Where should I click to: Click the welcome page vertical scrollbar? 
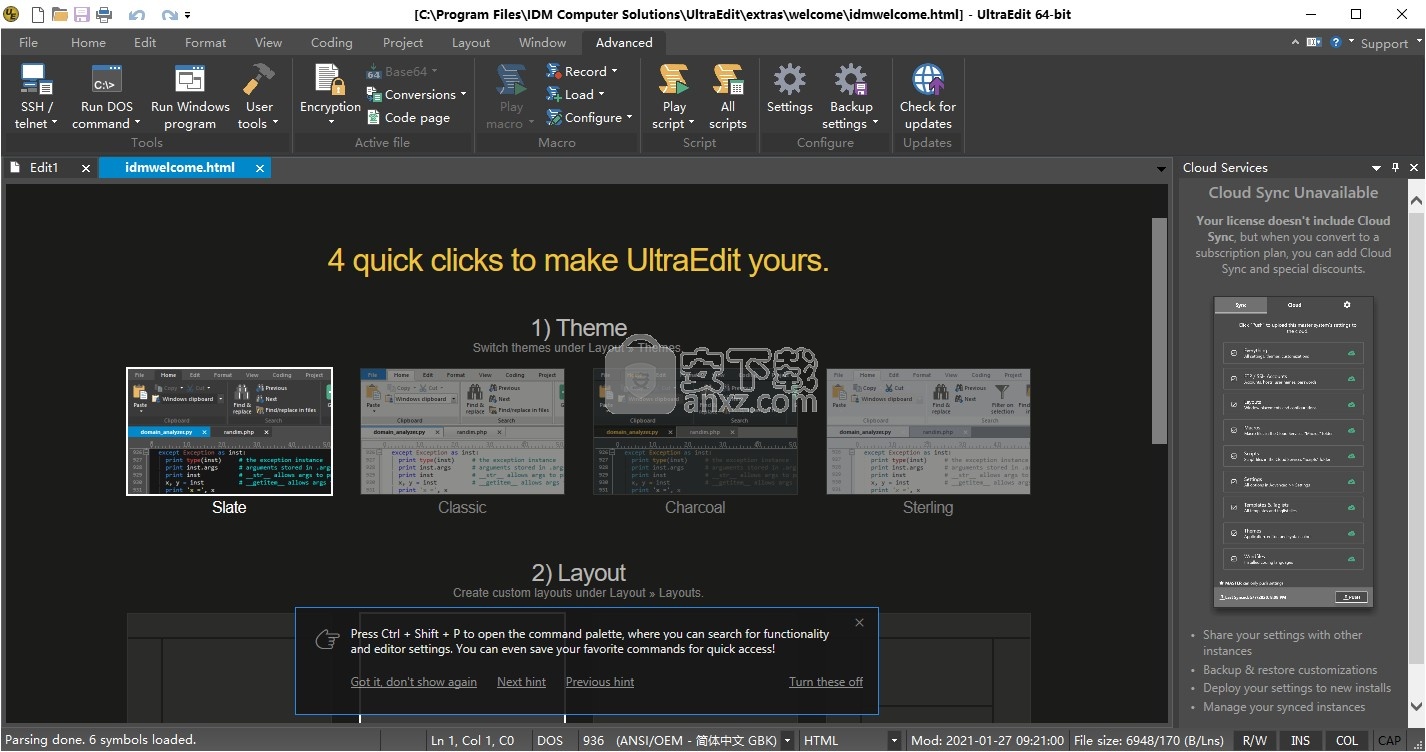[x=1159, y=330]
